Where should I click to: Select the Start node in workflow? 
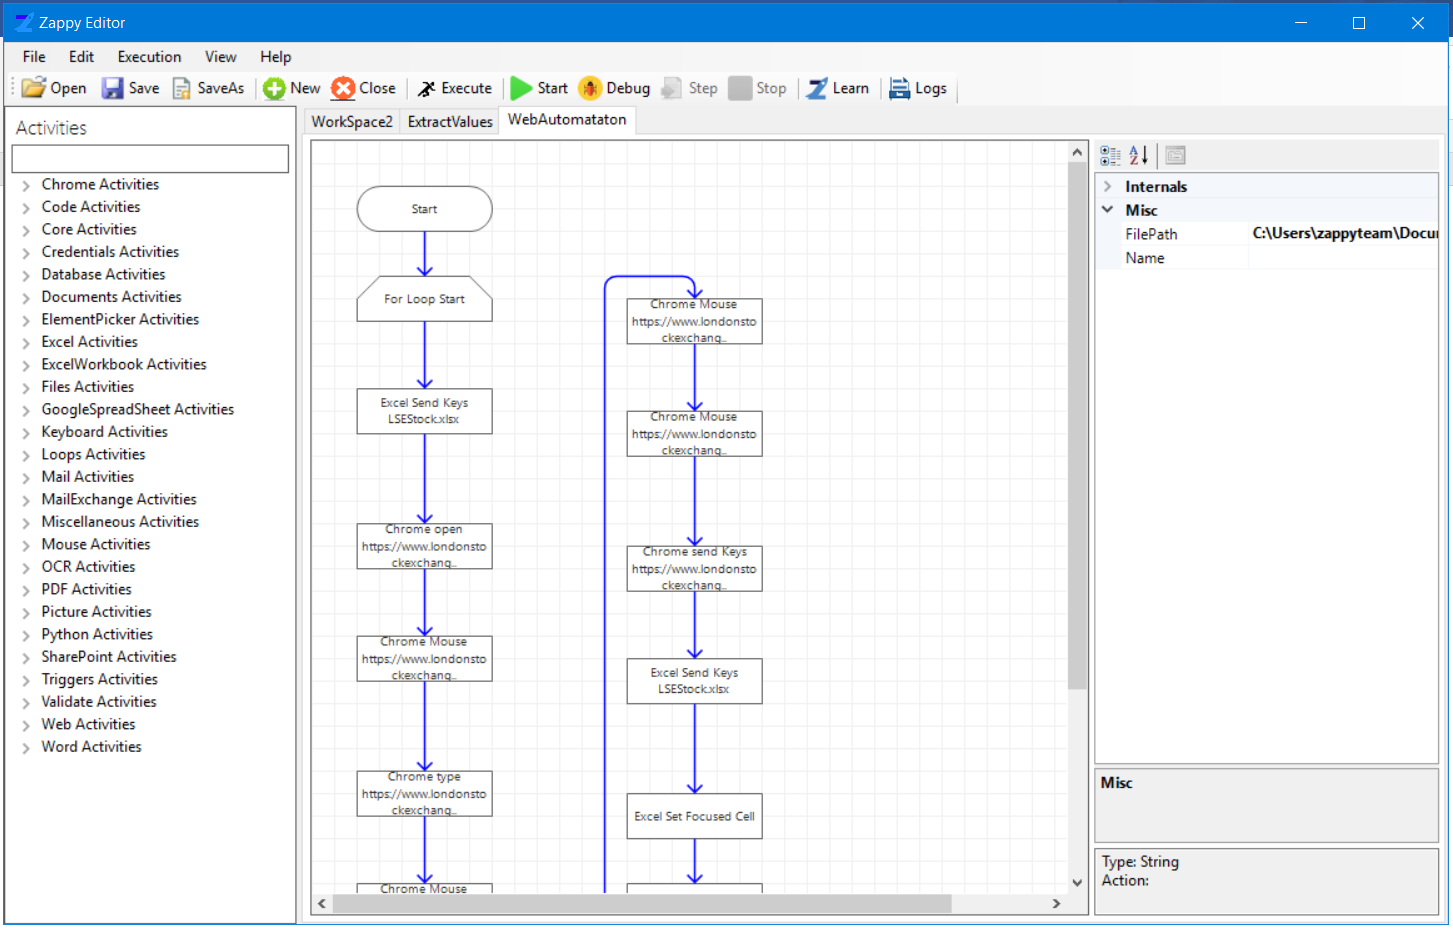coord(424,209)
